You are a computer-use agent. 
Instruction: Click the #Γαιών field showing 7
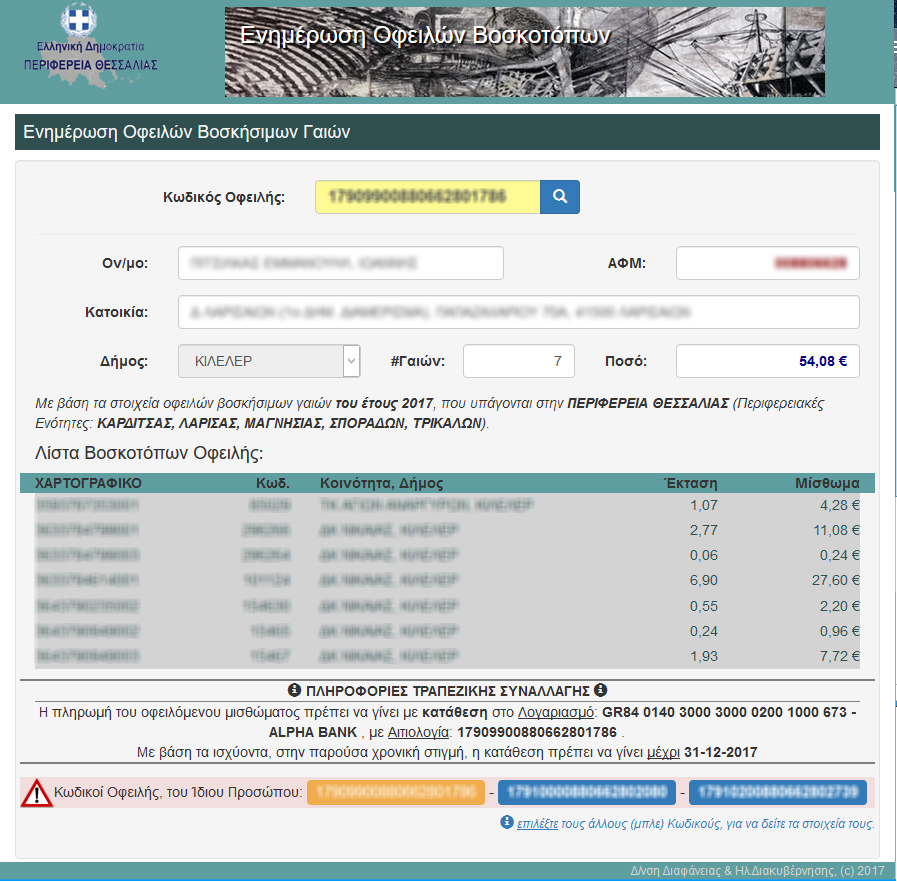[518, 361]
